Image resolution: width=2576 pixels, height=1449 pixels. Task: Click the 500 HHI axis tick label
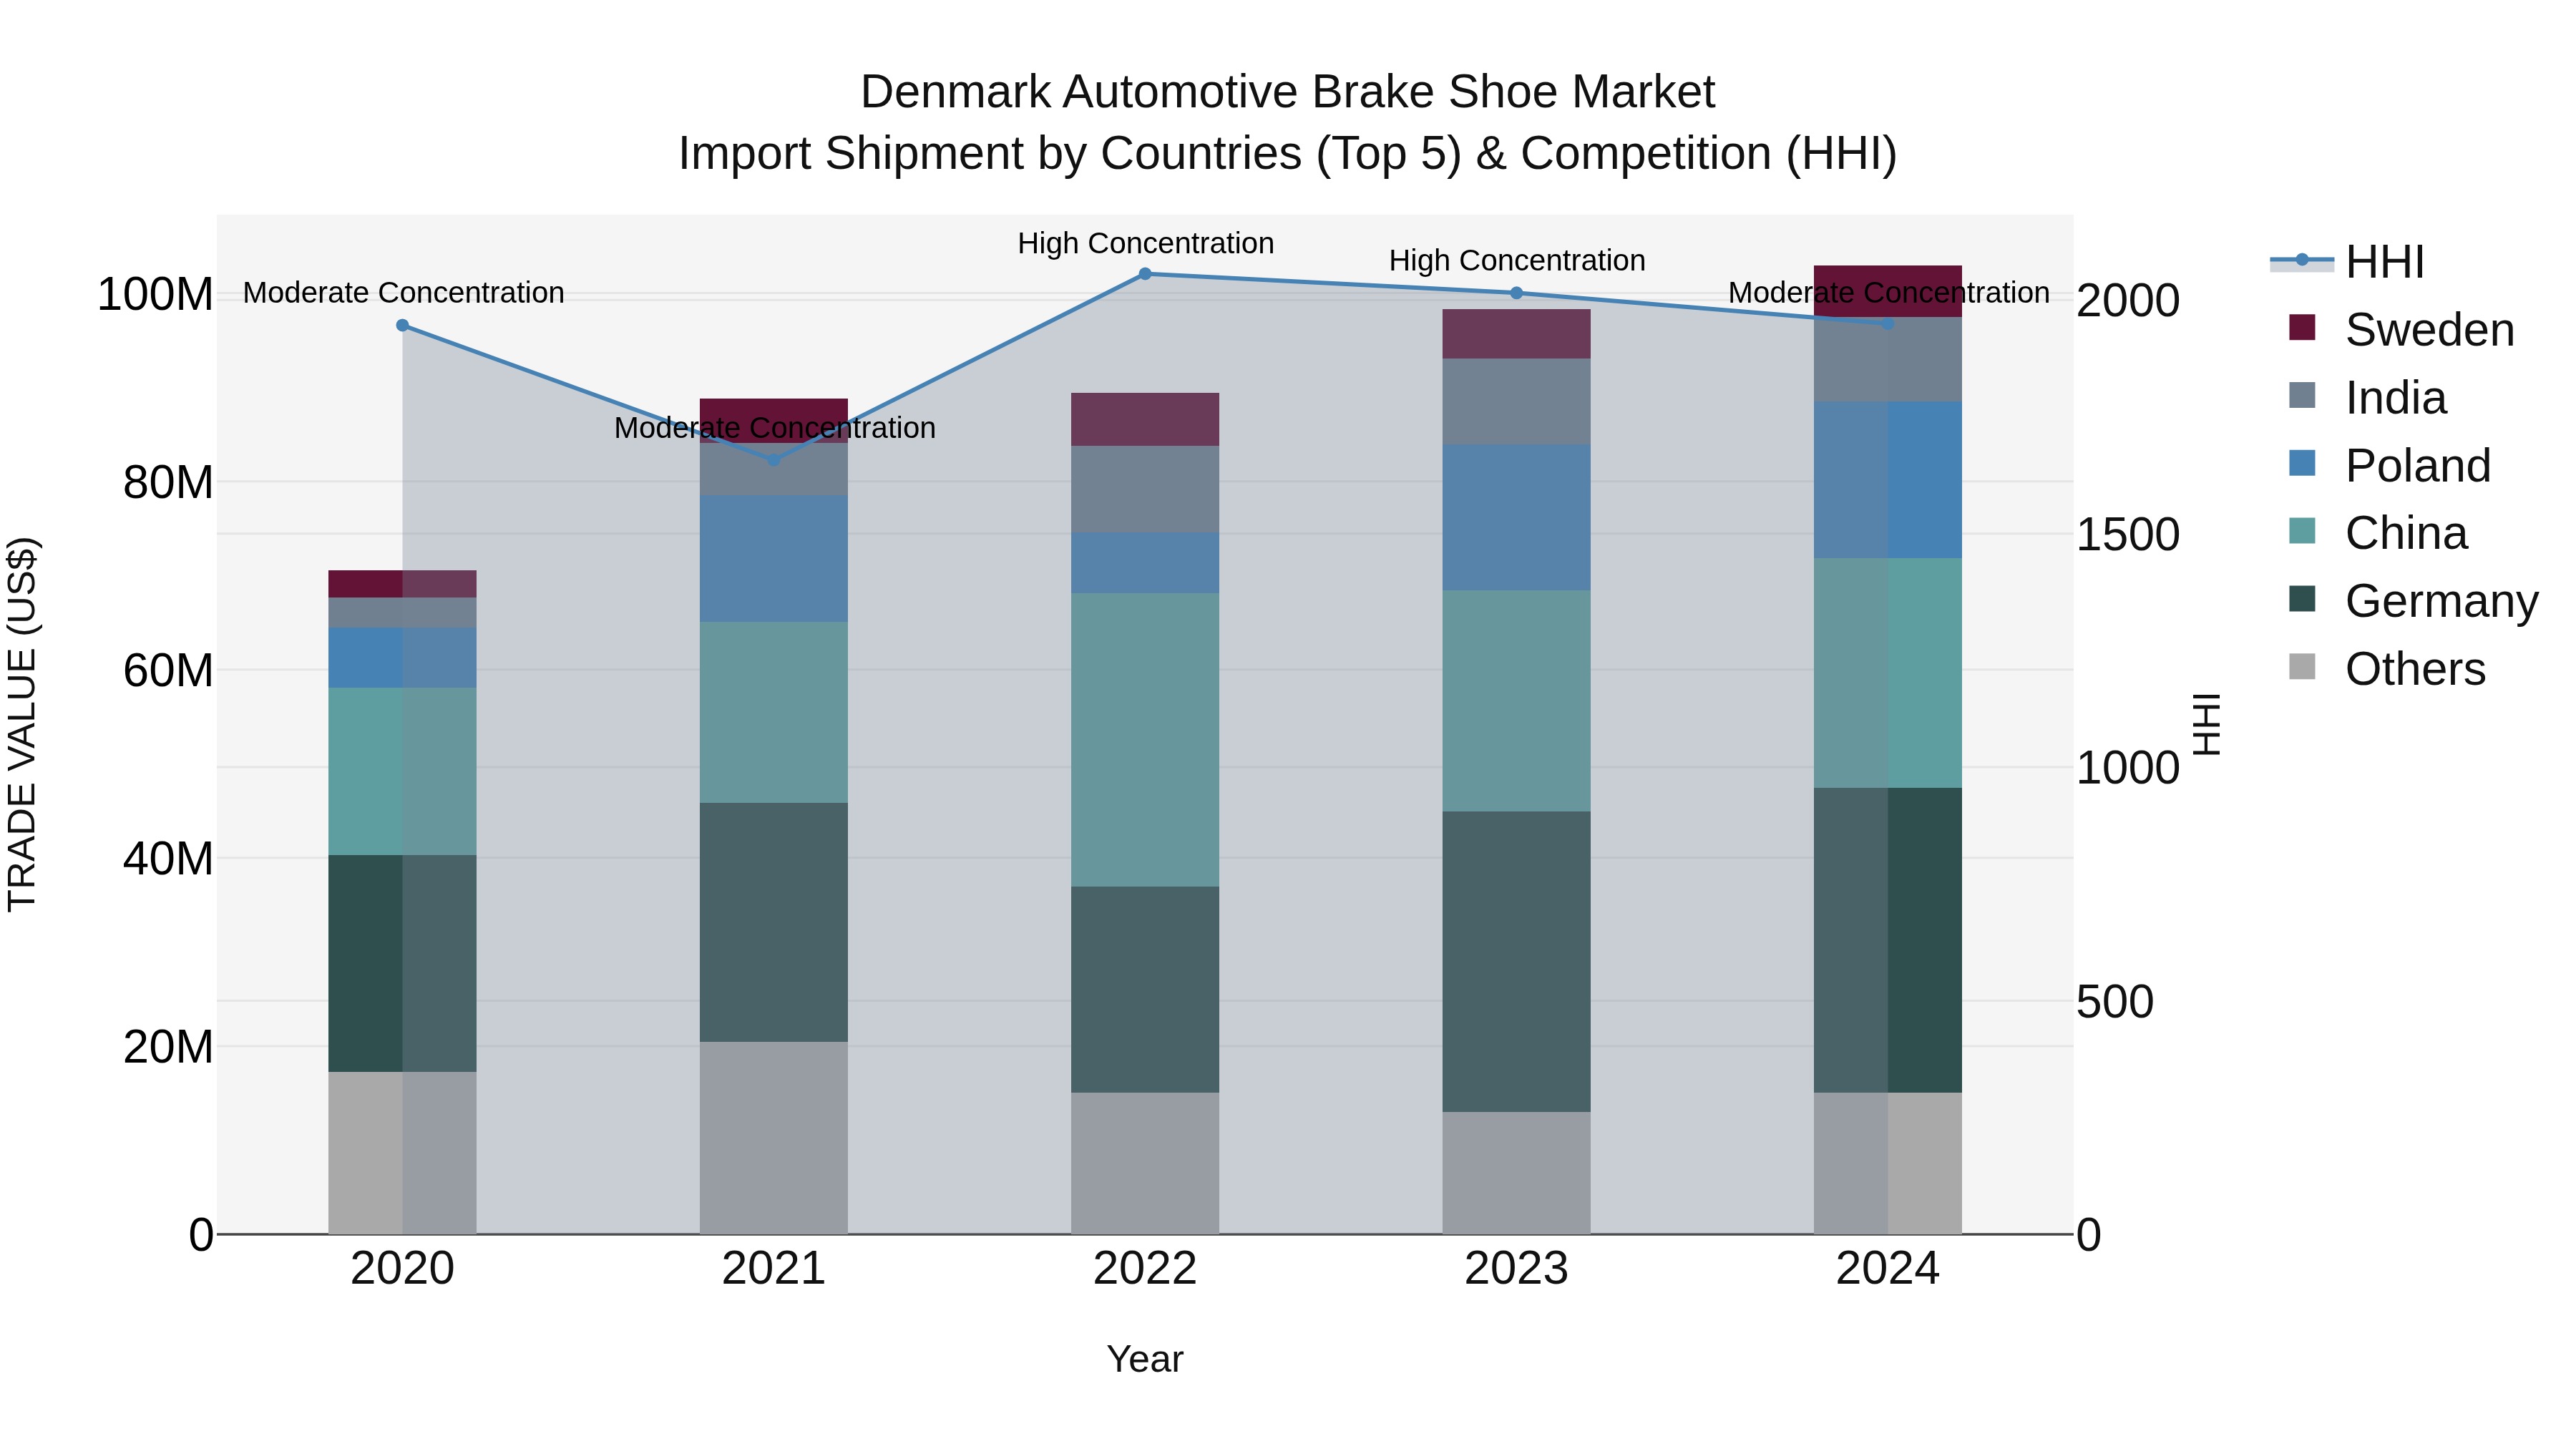(2115, 1001)
